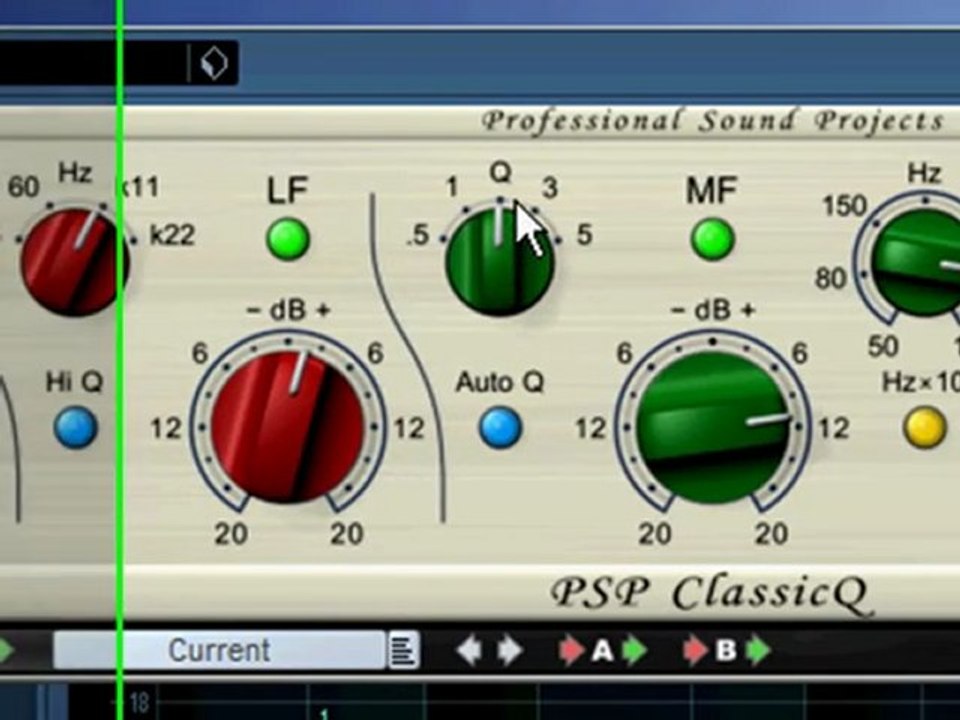
Task: Toggle the Hz×10 yellow button
Action: [924, 428]
